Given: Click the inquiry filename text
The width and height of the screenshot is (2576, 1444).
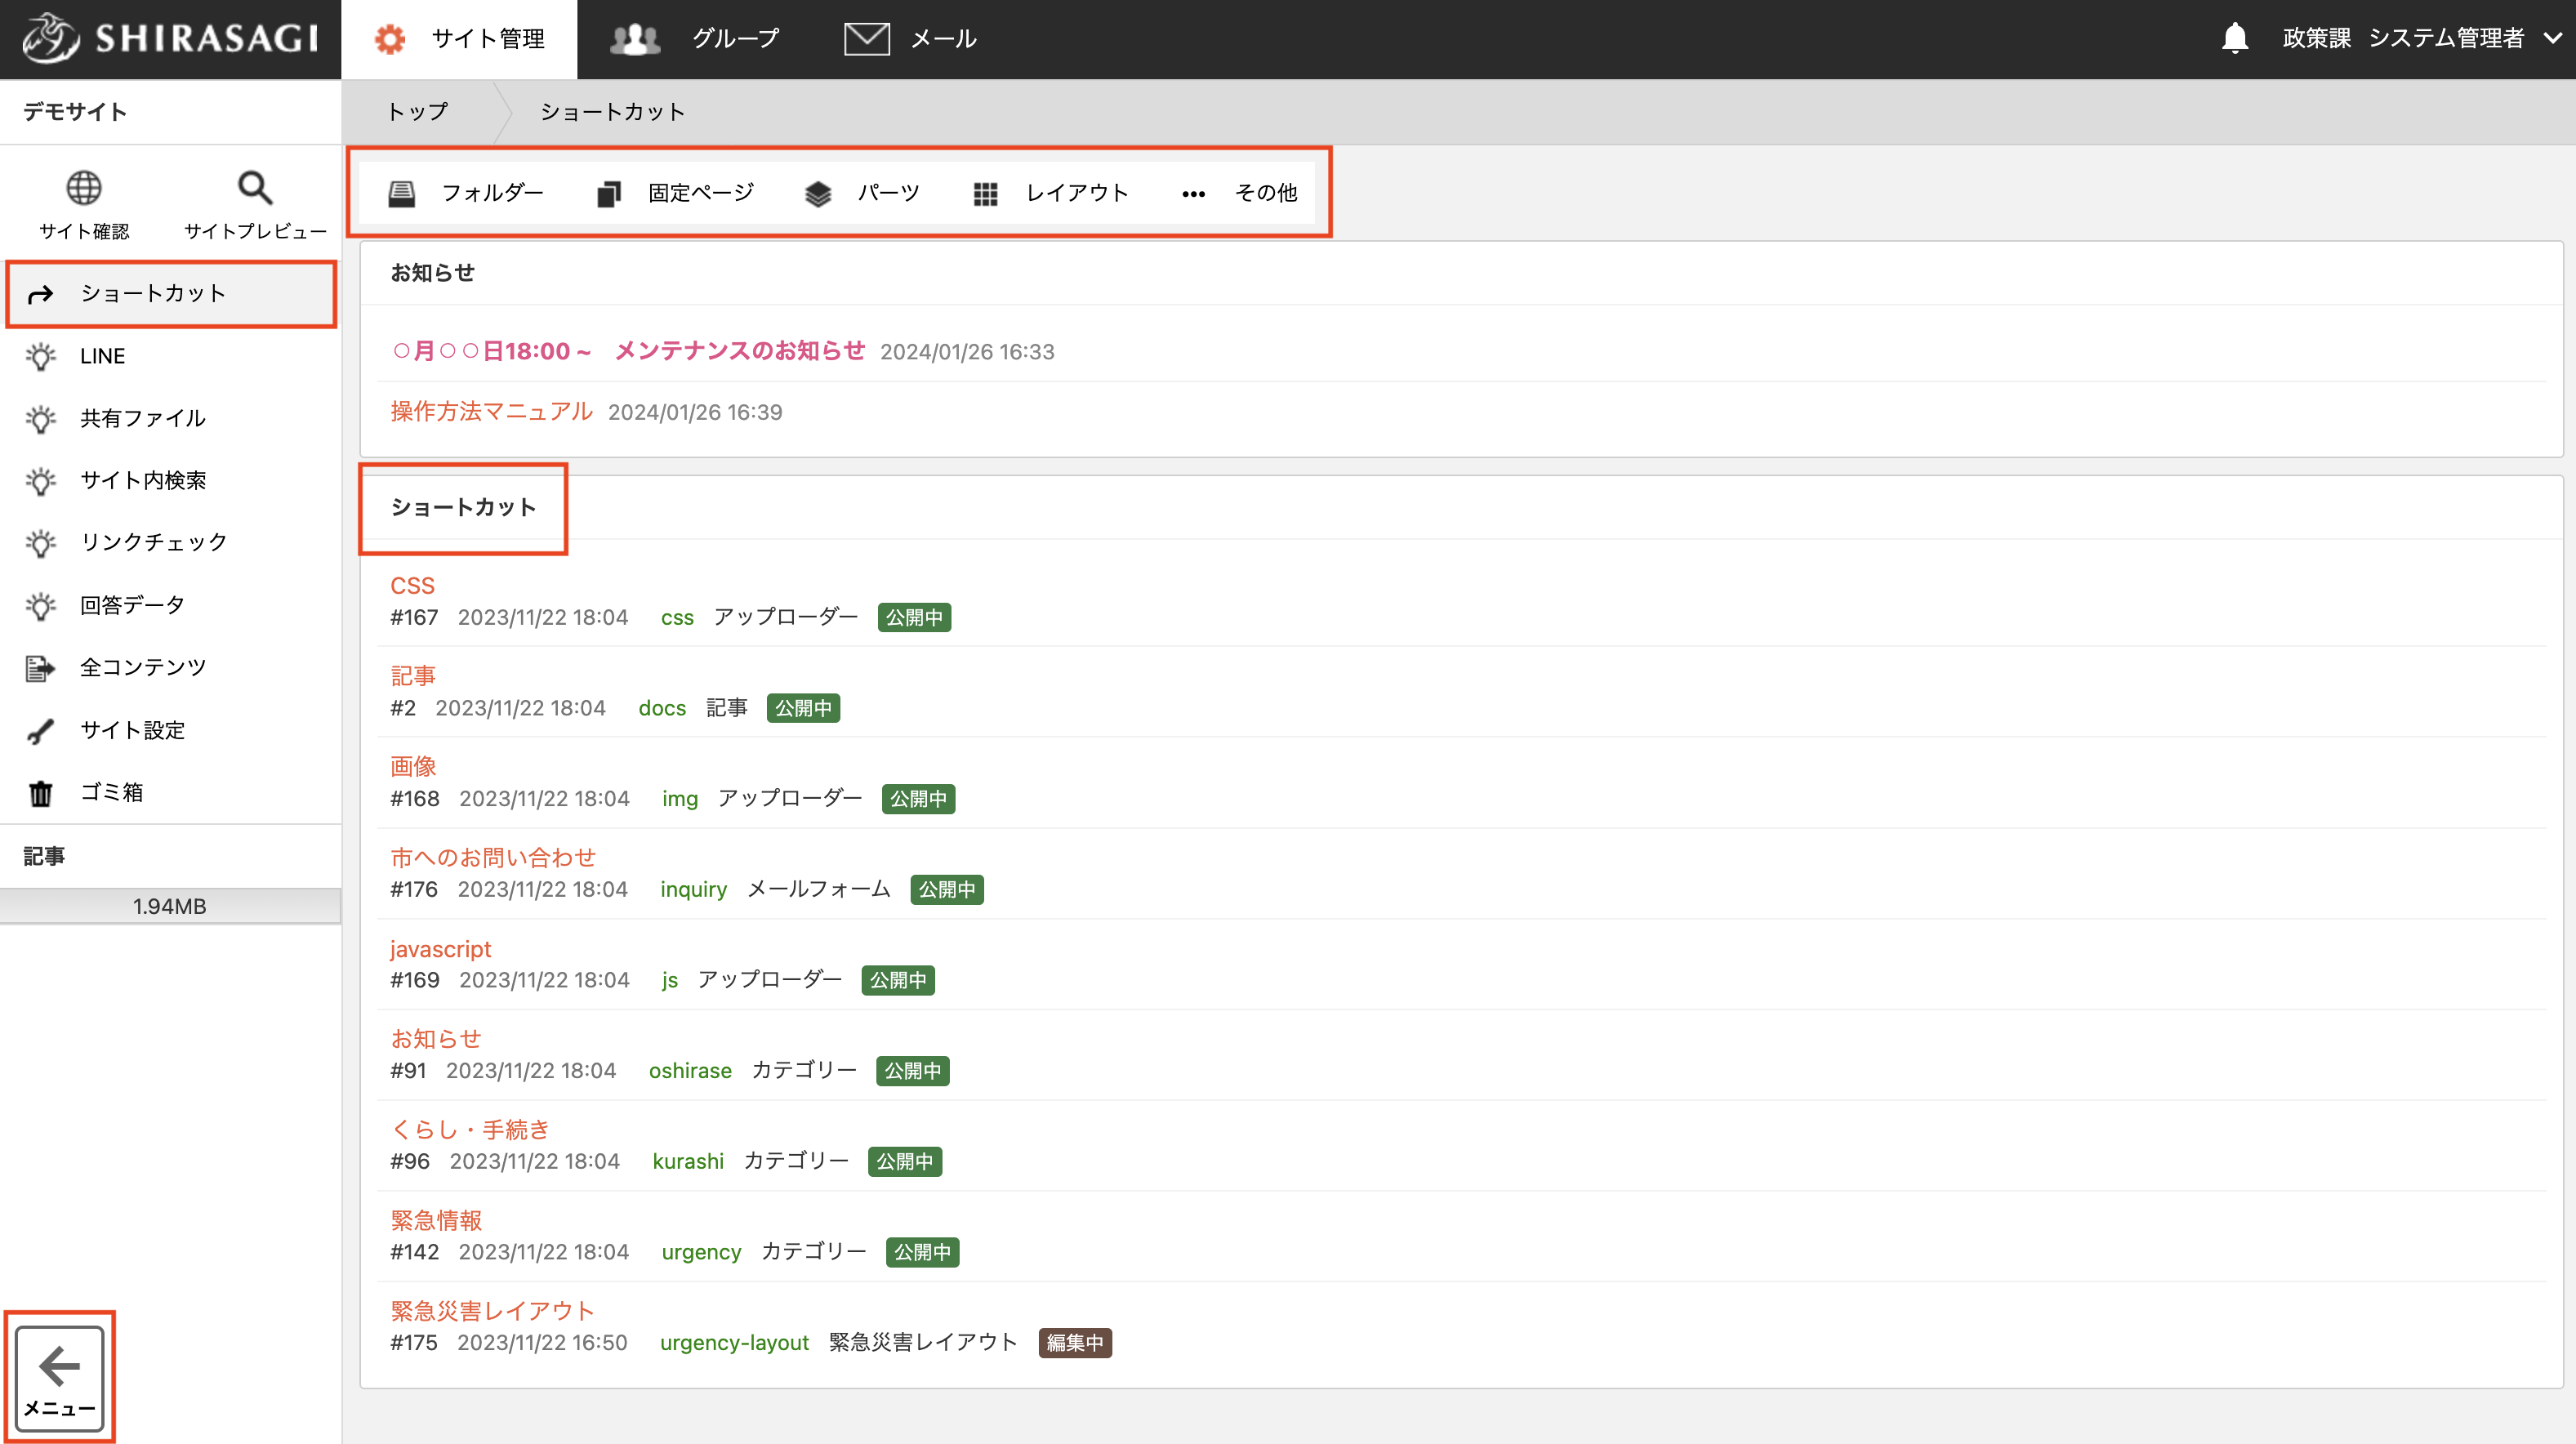Looking at the screenshot, I should click(693, 889).
